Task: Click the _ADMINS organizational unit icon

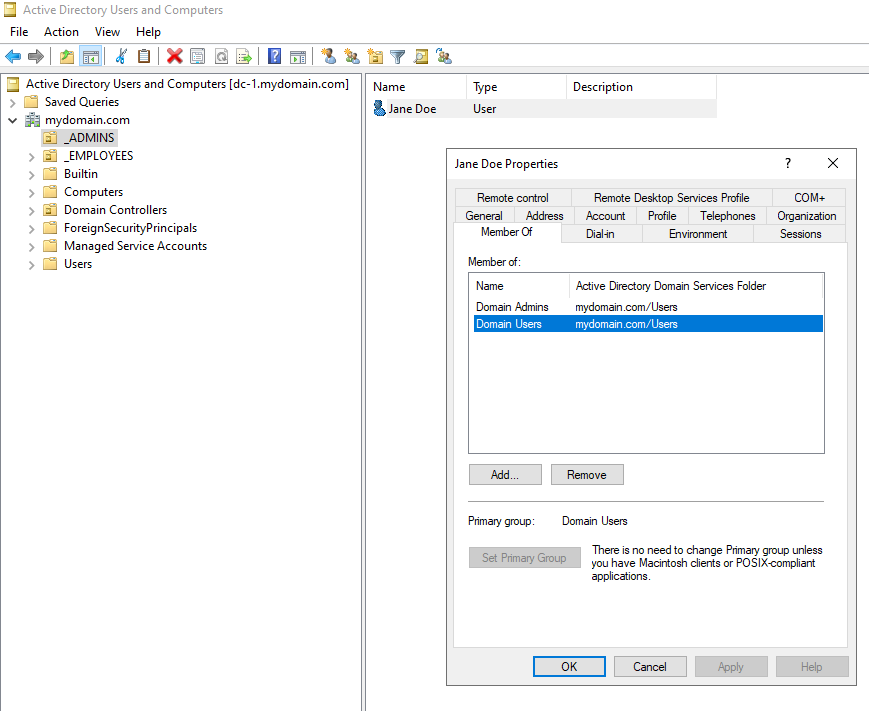Action: [x=50, y=137]
